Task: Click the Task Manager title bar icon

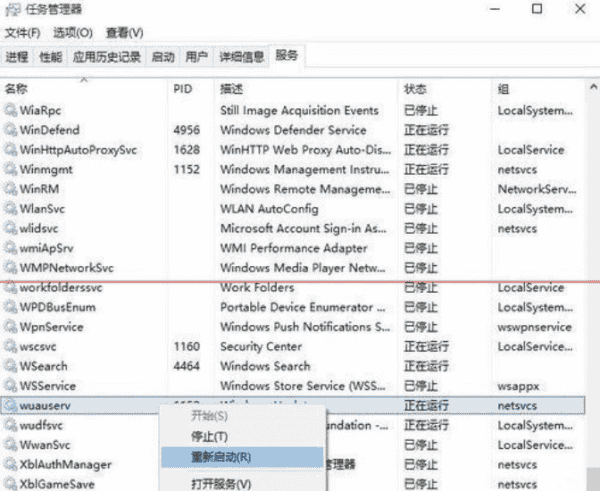Action: (10, 11)
